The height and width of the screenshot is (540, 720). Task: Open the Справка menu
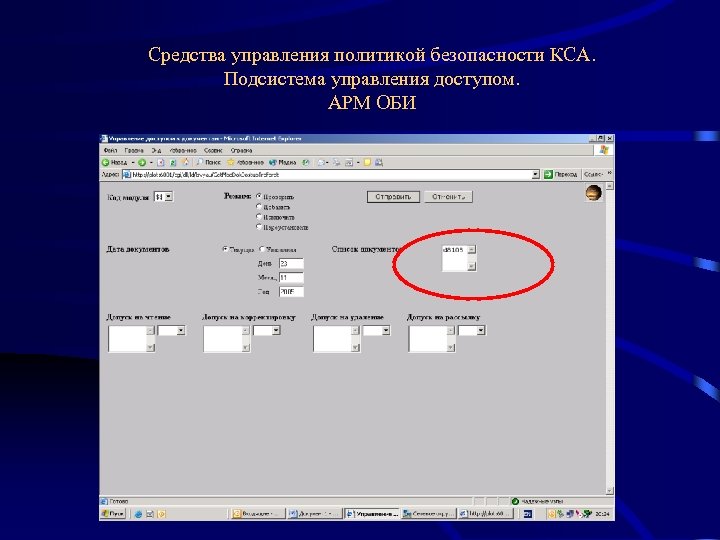click(241, 150)
